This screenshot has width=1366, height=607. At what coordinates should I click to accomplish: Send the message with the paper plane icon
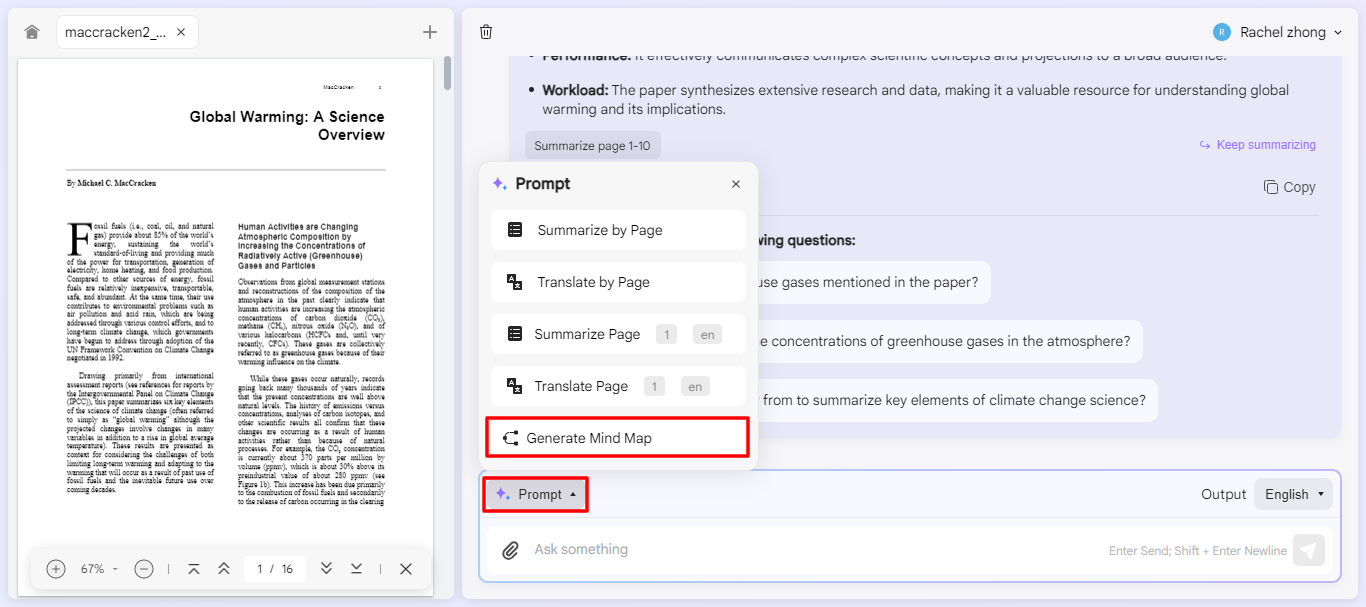(1309, 549)
